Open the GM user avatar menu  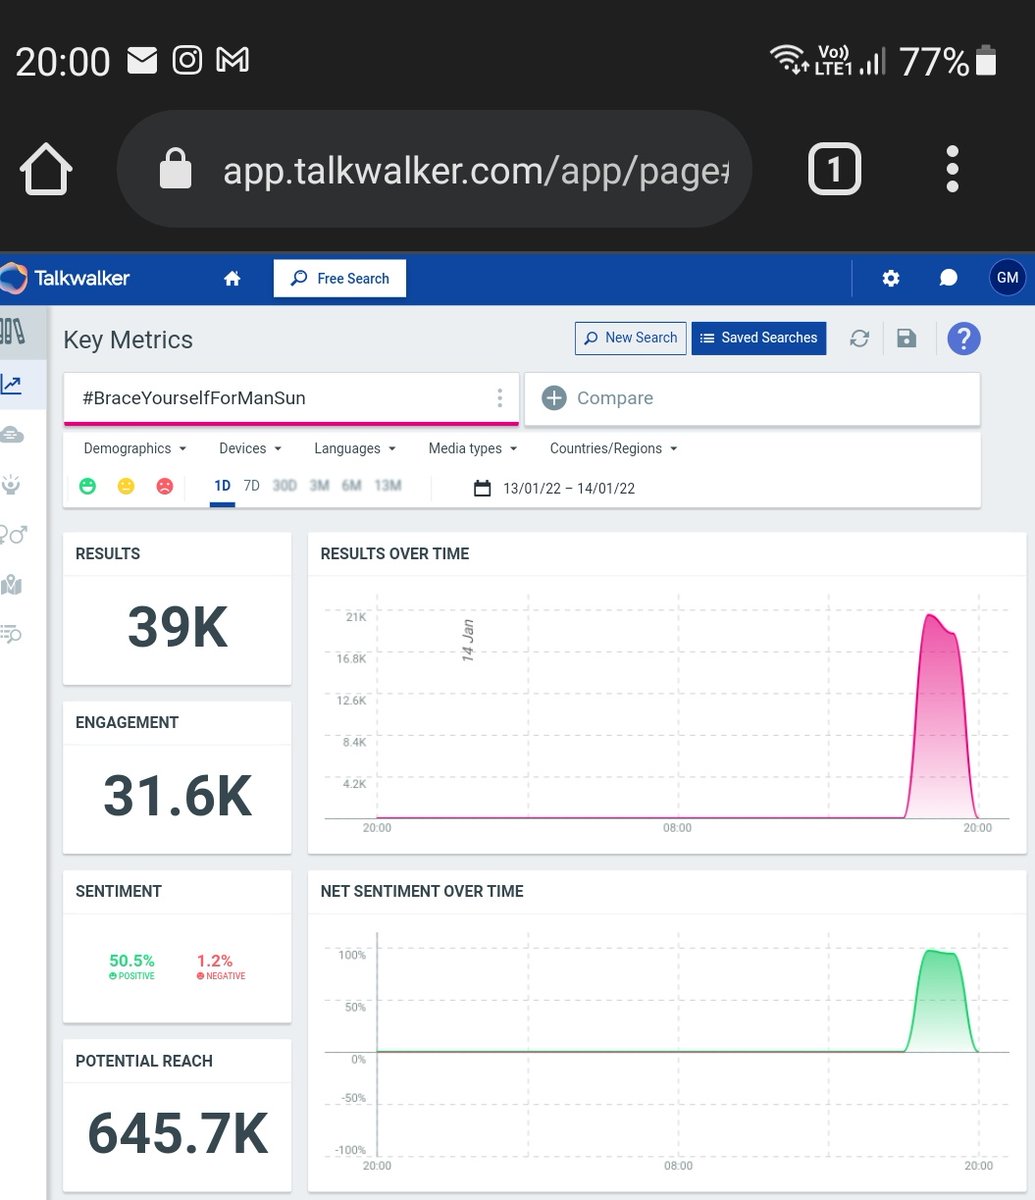(1007, 278)
